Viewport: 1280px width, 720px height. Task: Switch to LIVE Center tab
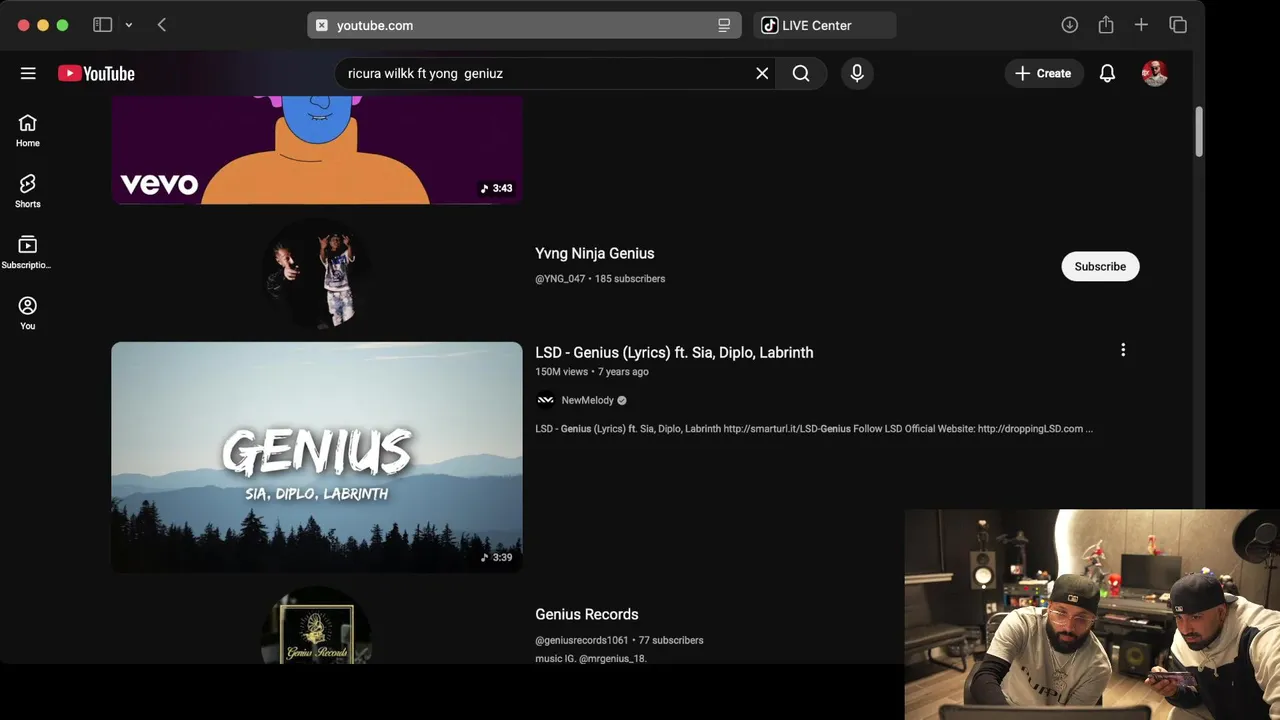coord(824,25)
